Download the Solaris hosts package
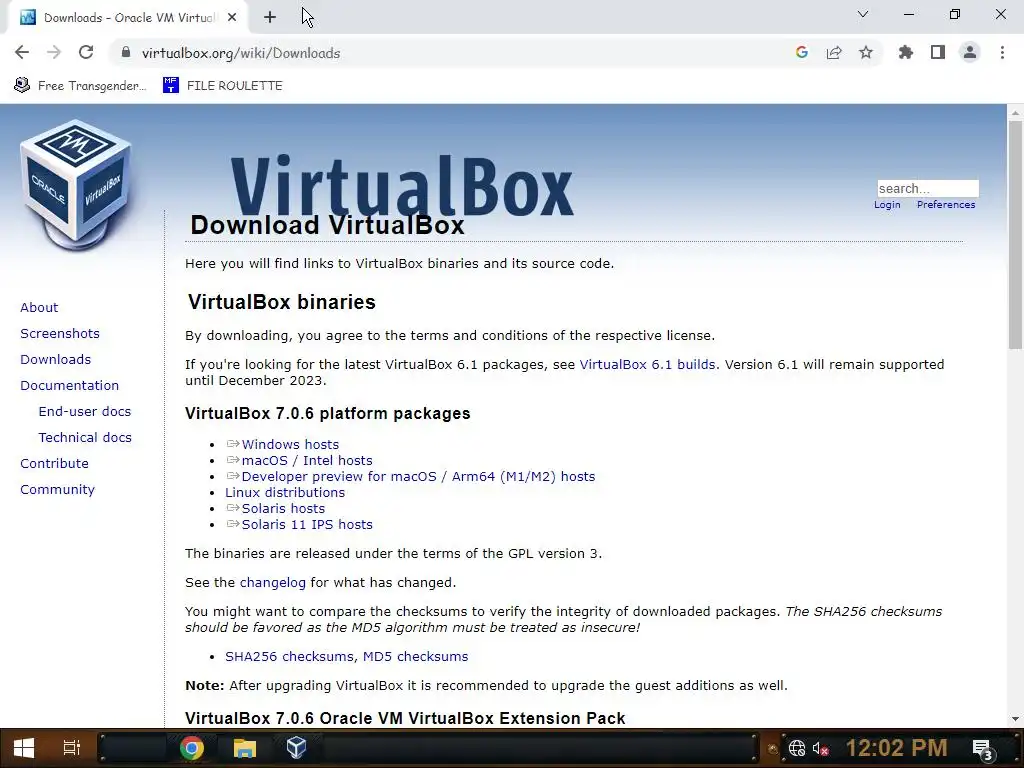Image resolution: width=1024 pixels, height=768 pixels. coord(283,509)
